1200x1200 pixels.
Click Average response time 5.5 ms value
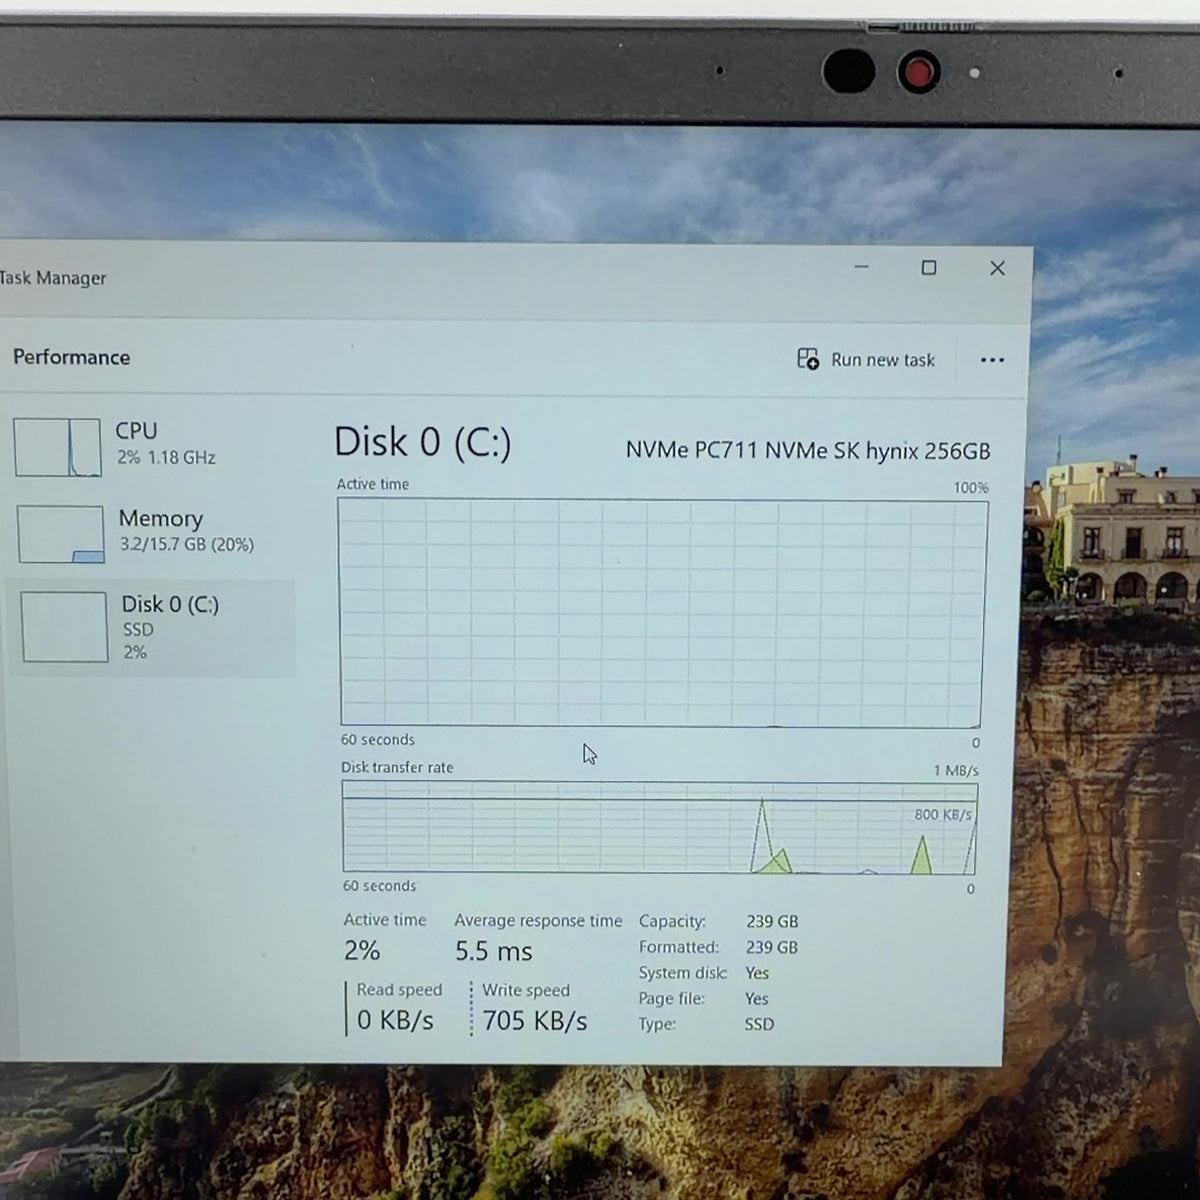494,951
